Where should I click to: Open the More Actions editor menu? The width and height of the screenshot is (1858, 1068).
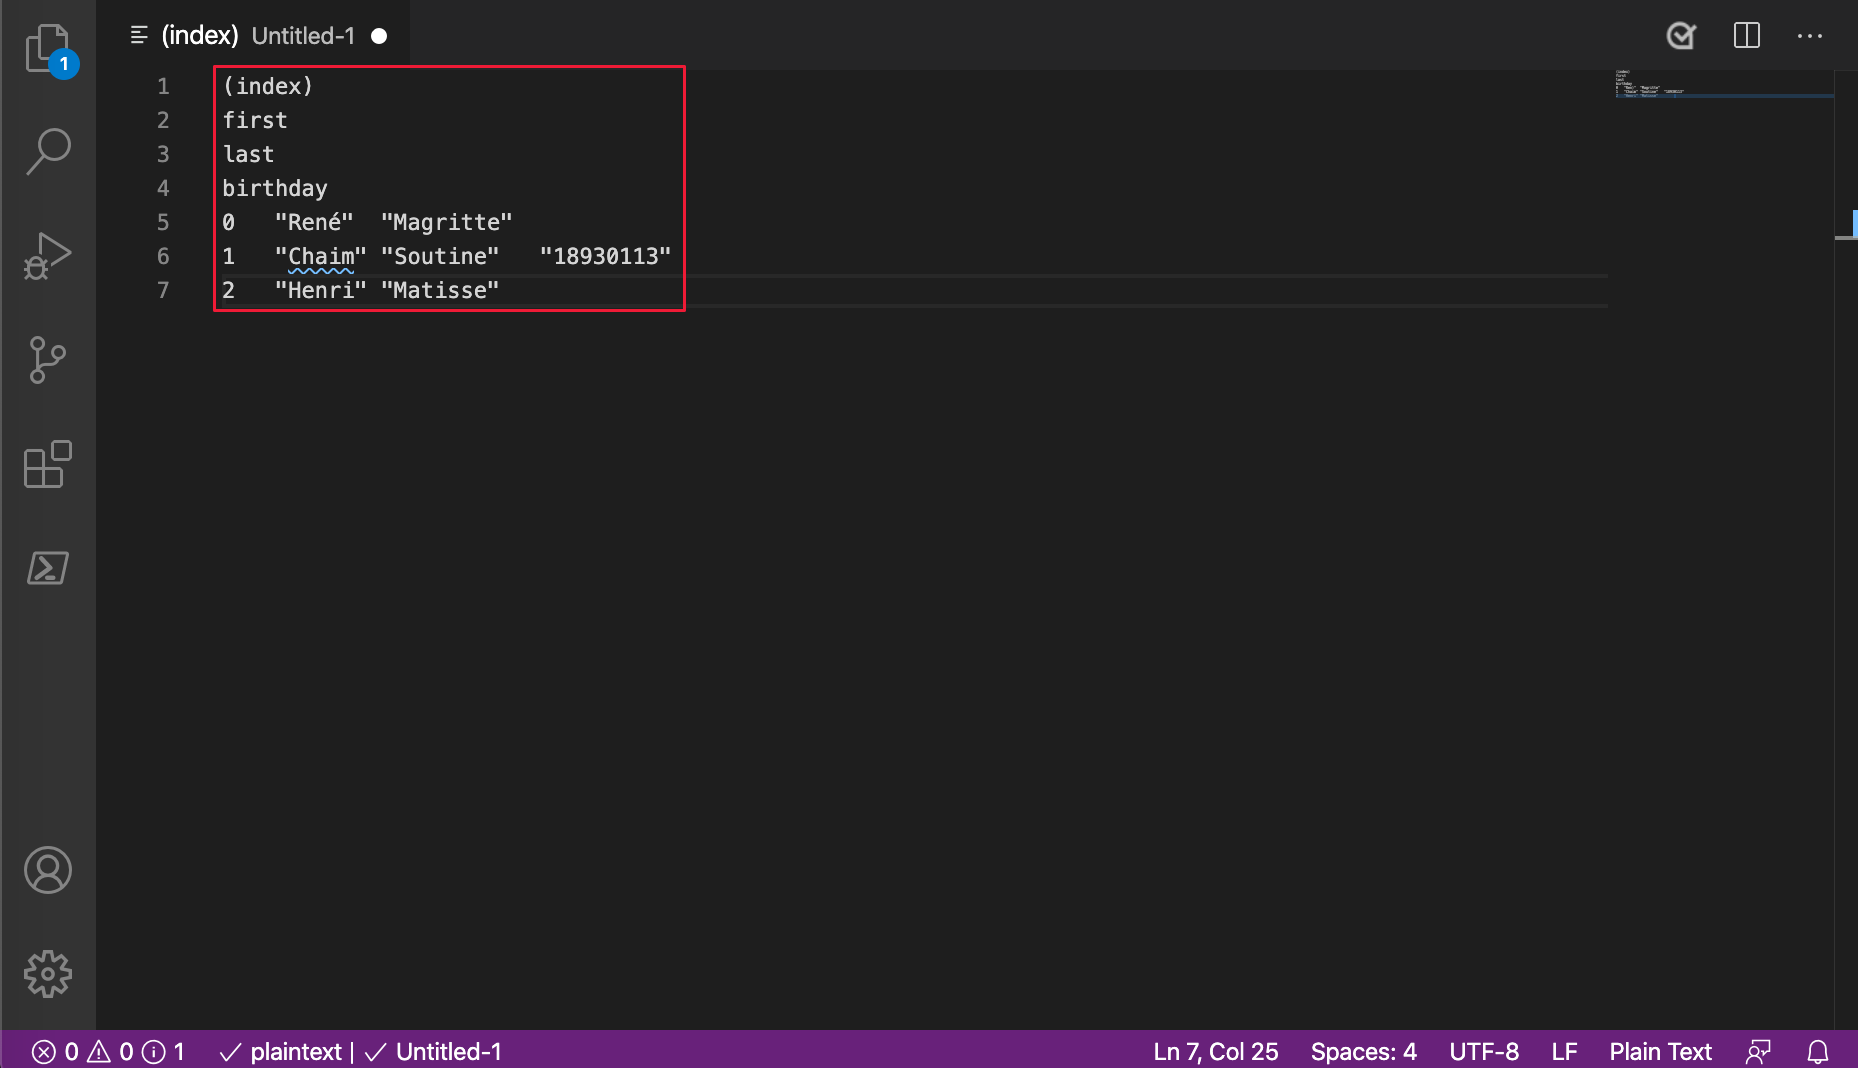pyautogui.click(x=1810, y=36)
